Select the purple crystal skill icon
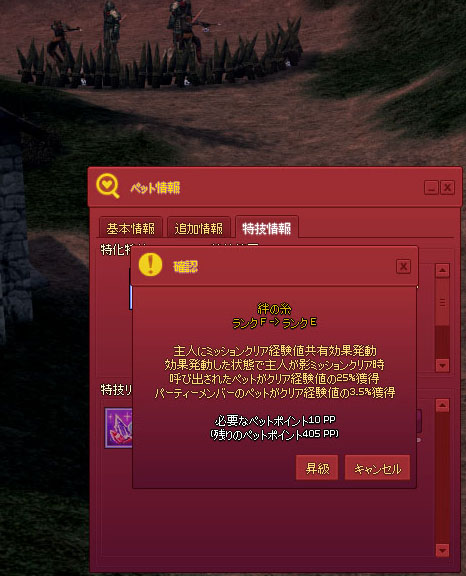The height and width of the screenshot is (576, 466). coord(118,428)
